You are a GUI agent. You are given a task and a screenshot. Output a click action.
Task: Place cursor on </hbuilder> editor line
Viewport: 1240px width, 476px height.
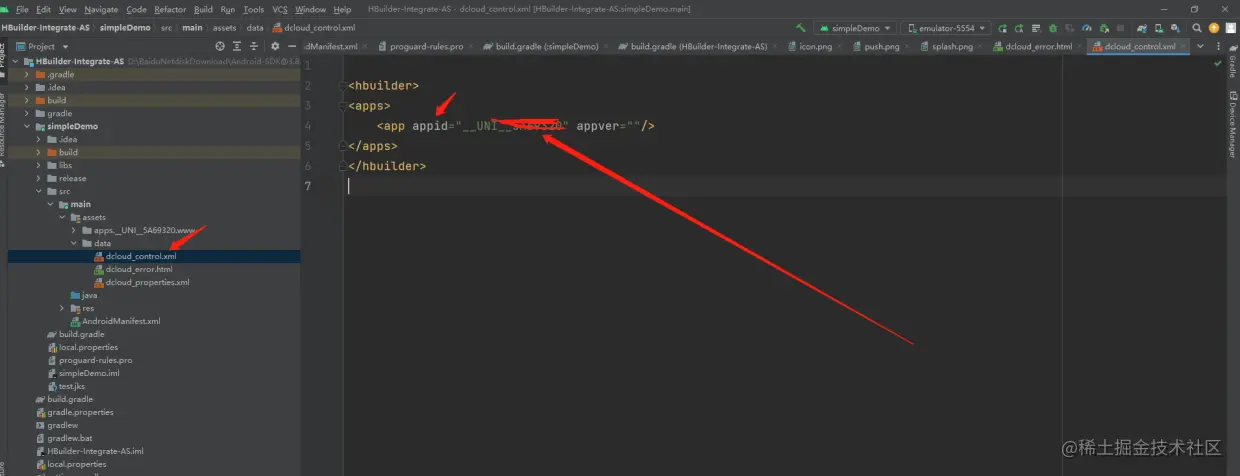[386, 166]
